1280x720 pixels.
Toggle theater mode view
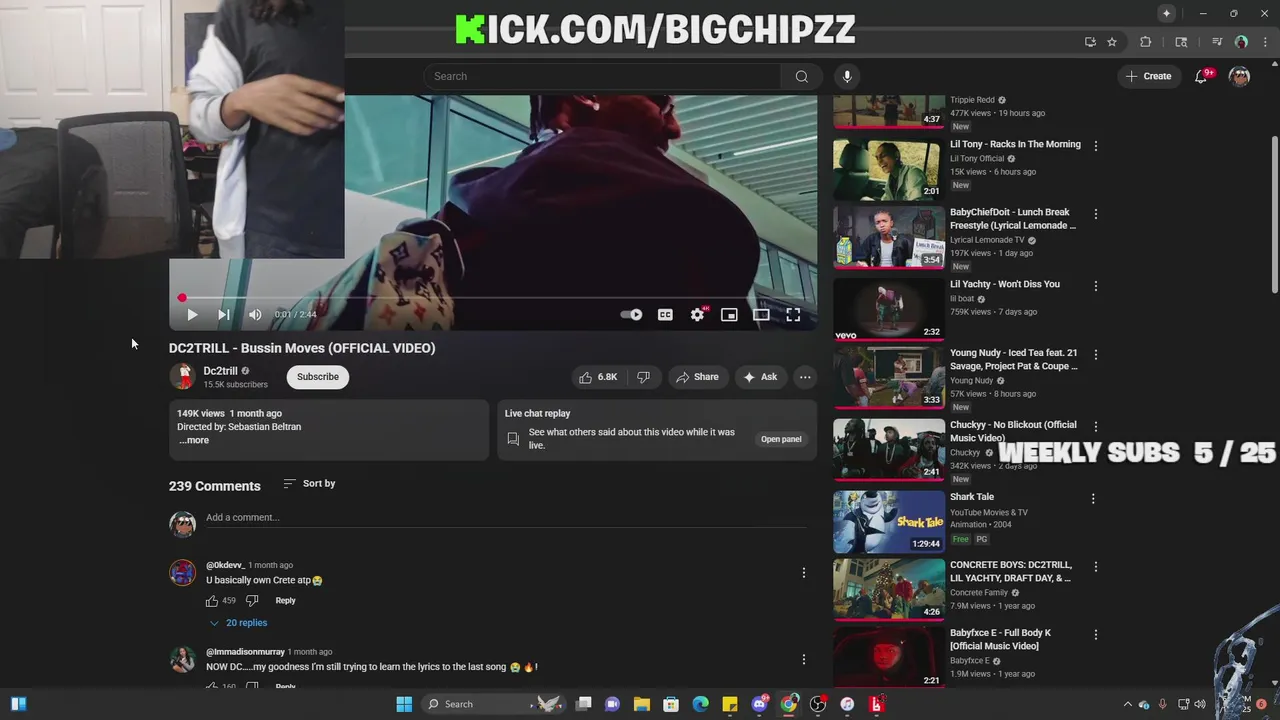click(761, 314)
